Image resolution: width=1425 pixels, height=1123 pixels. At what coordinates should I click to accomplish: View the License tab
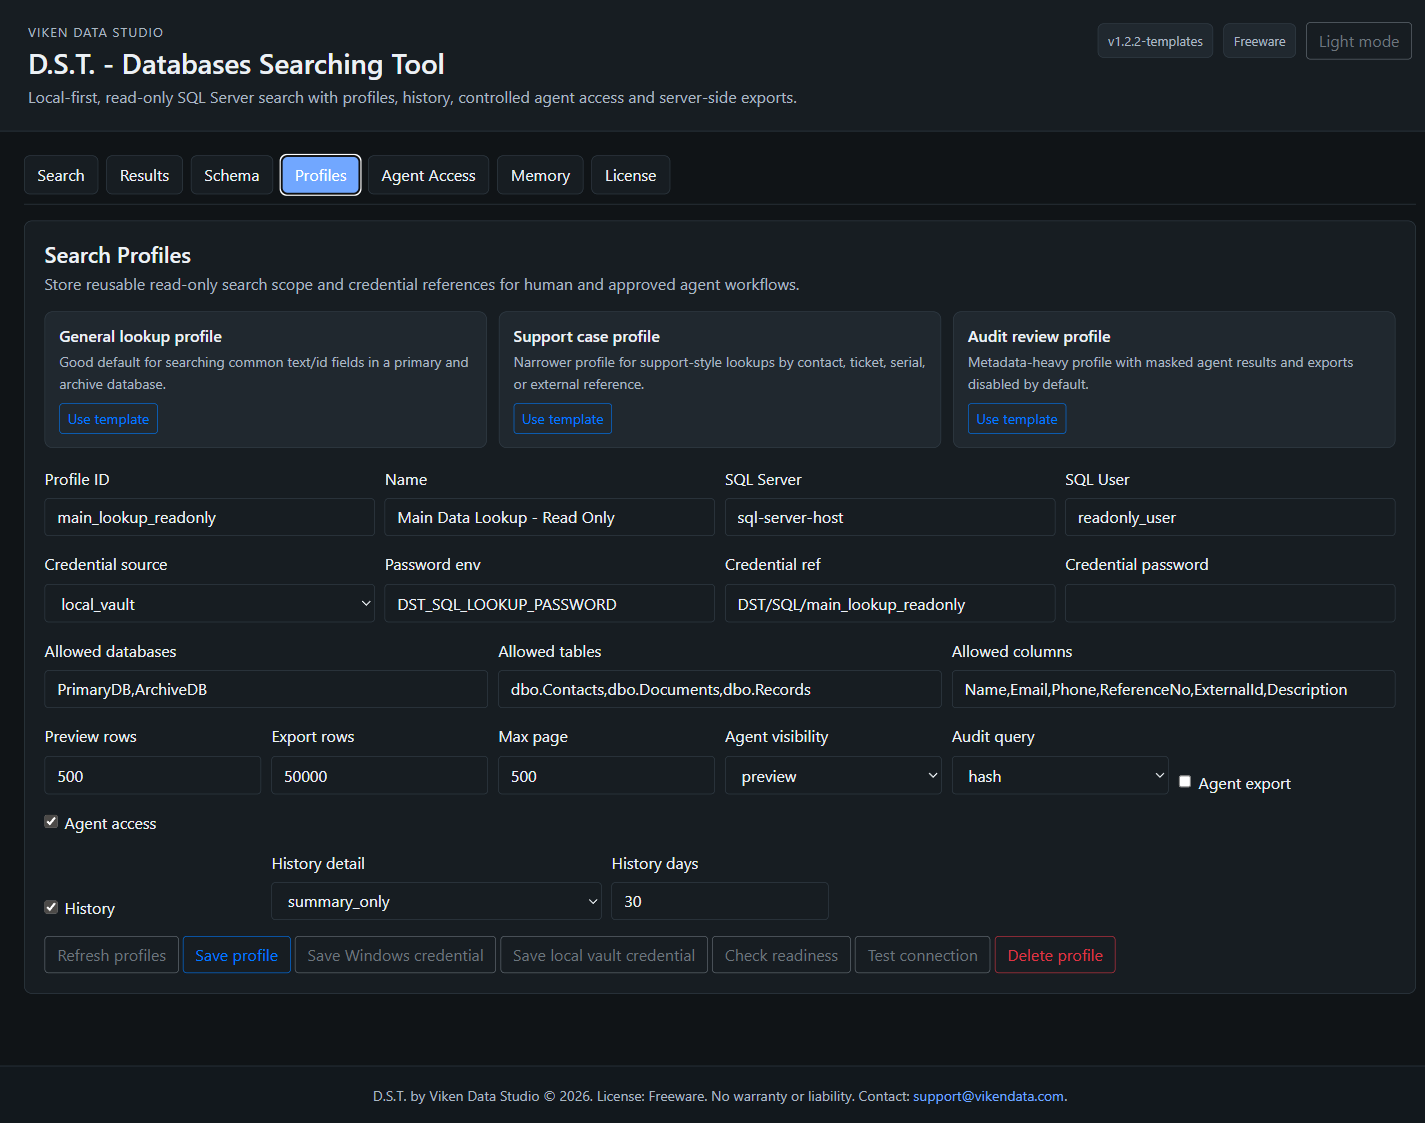tap(630, 175)
